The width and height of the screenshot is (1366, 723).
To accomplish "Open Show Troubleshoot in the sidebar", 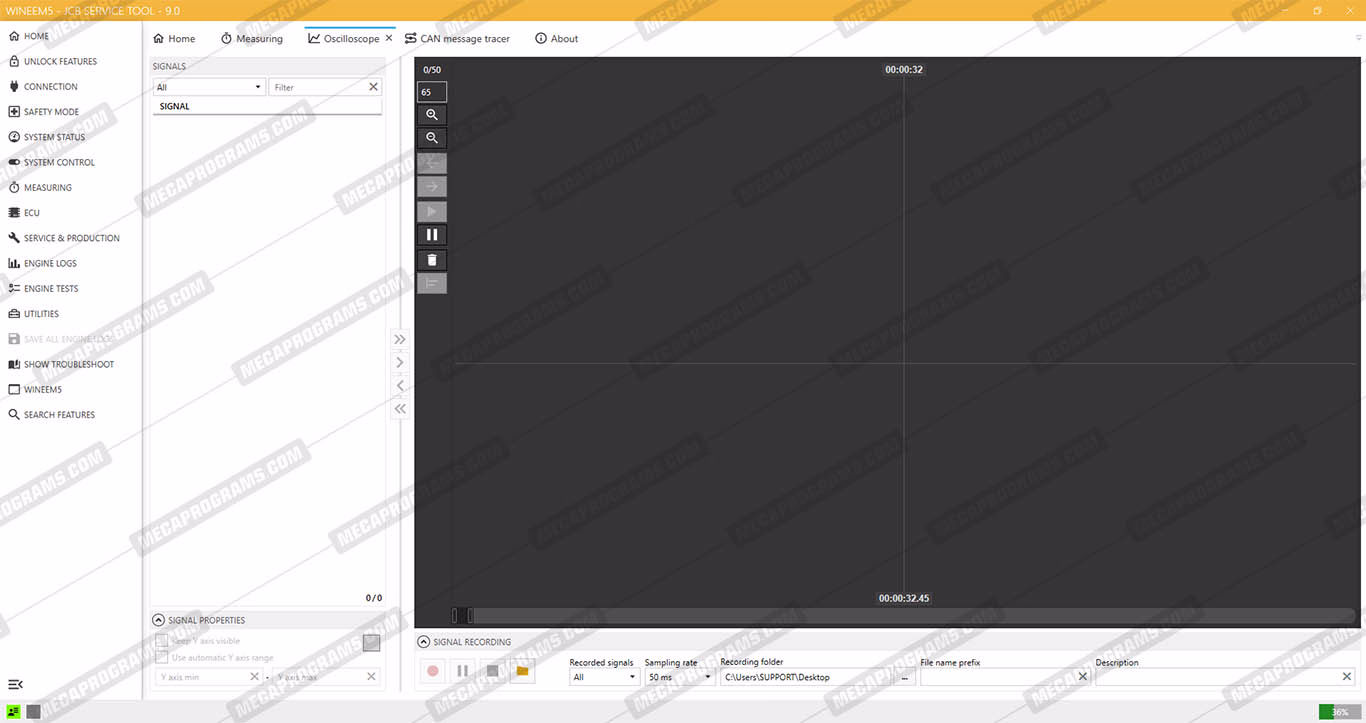I will click(x=68, y=364).
